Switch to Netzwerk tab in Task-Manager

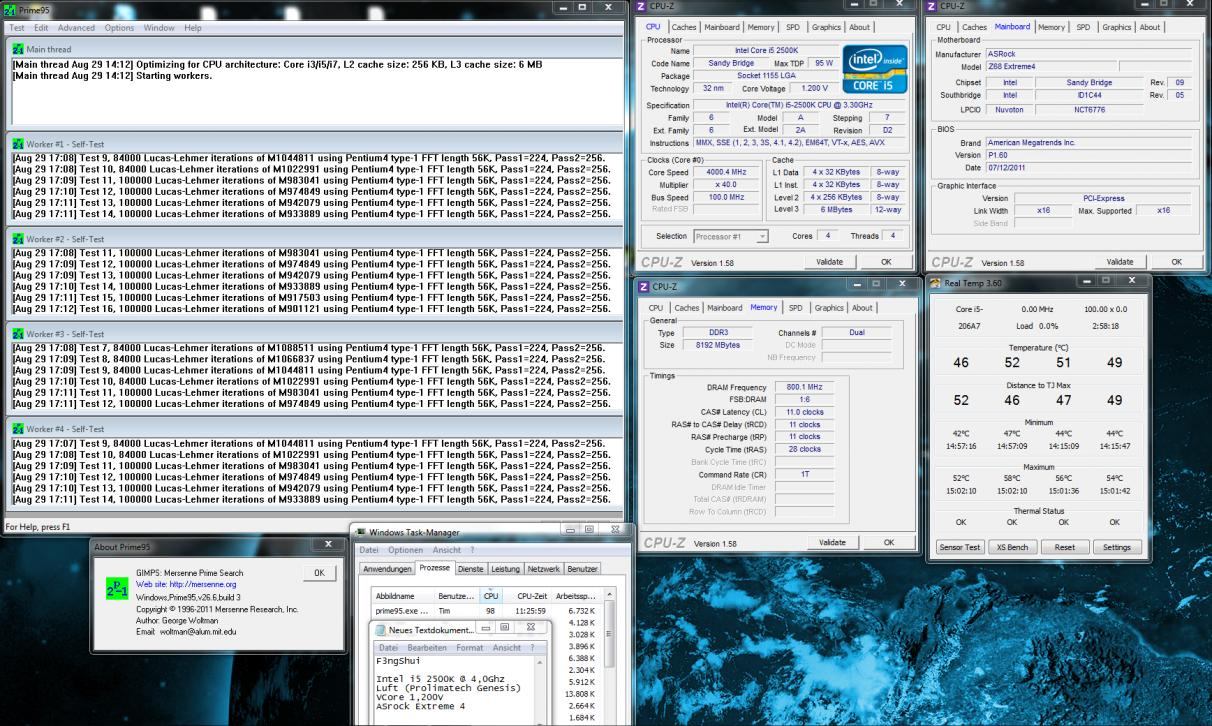coord(544,569)
